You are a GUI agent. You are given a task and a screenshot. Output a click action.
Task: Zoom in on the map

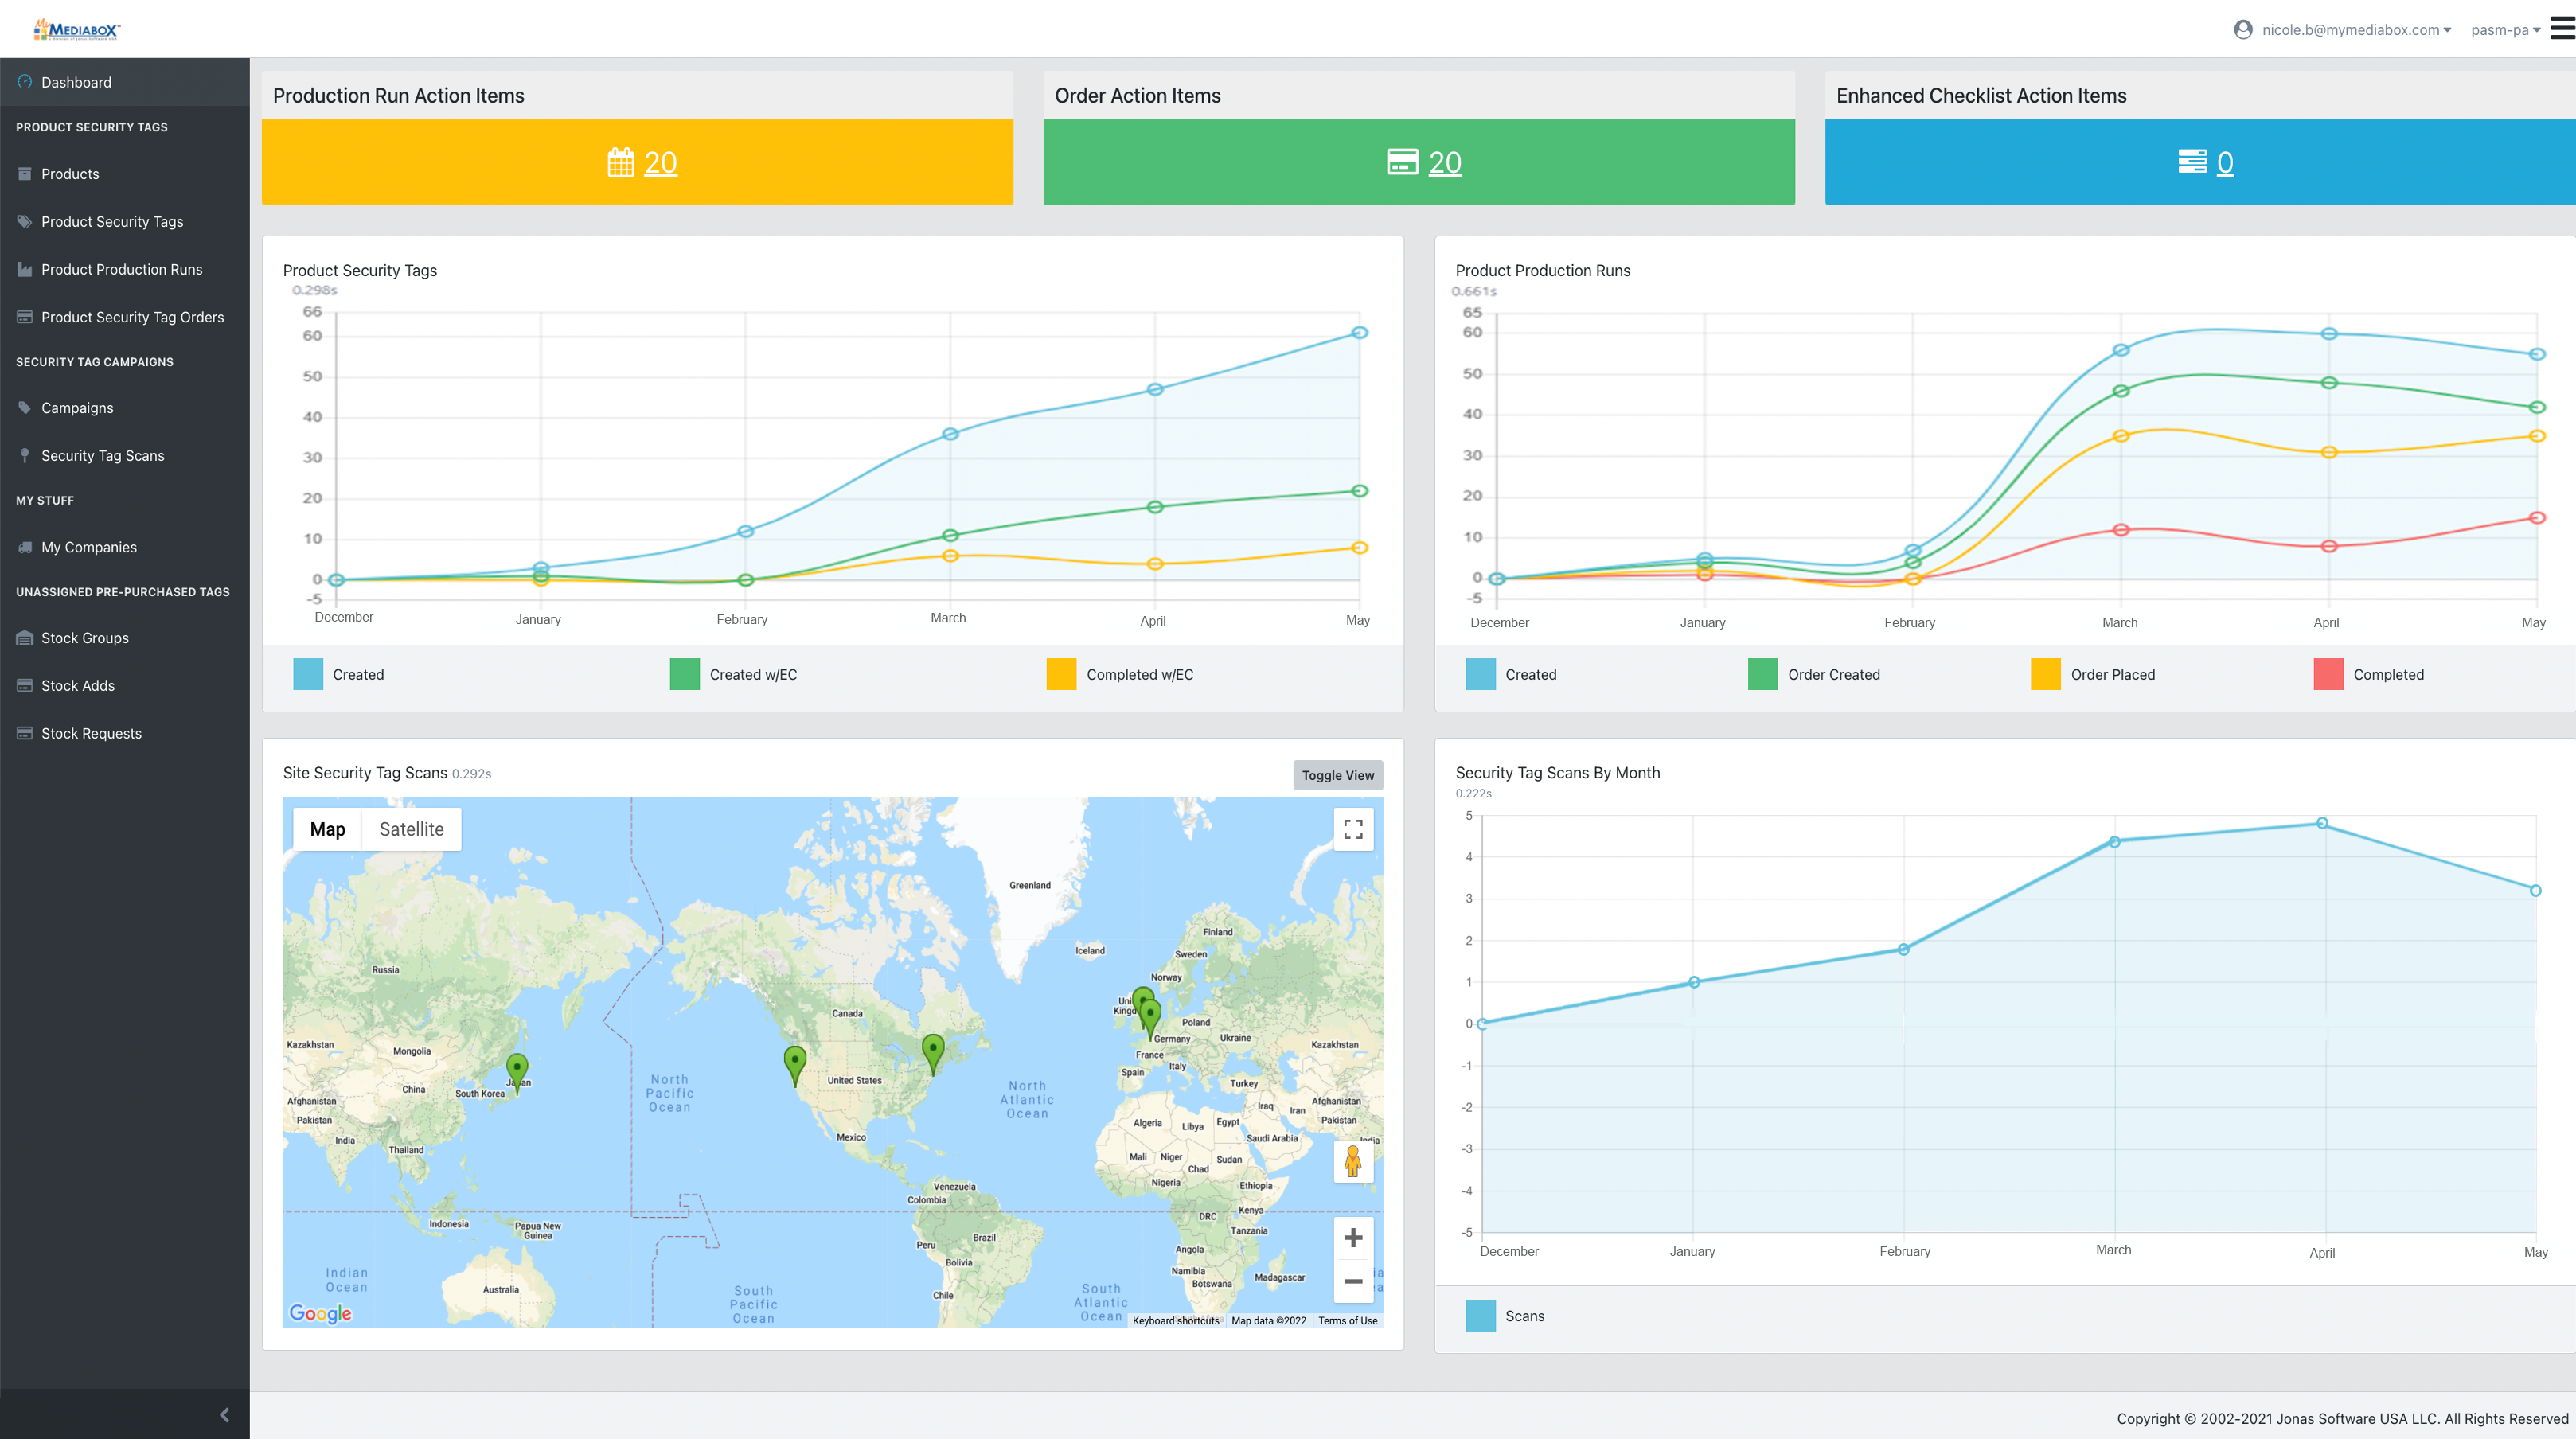pyautogui.click(x=1353, y=1238)
